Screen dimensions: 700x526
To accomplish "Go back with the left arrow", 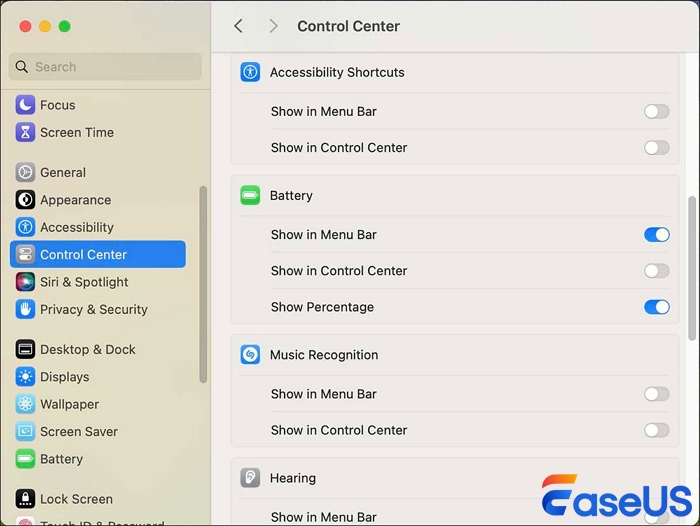I will tap(238, 26).
